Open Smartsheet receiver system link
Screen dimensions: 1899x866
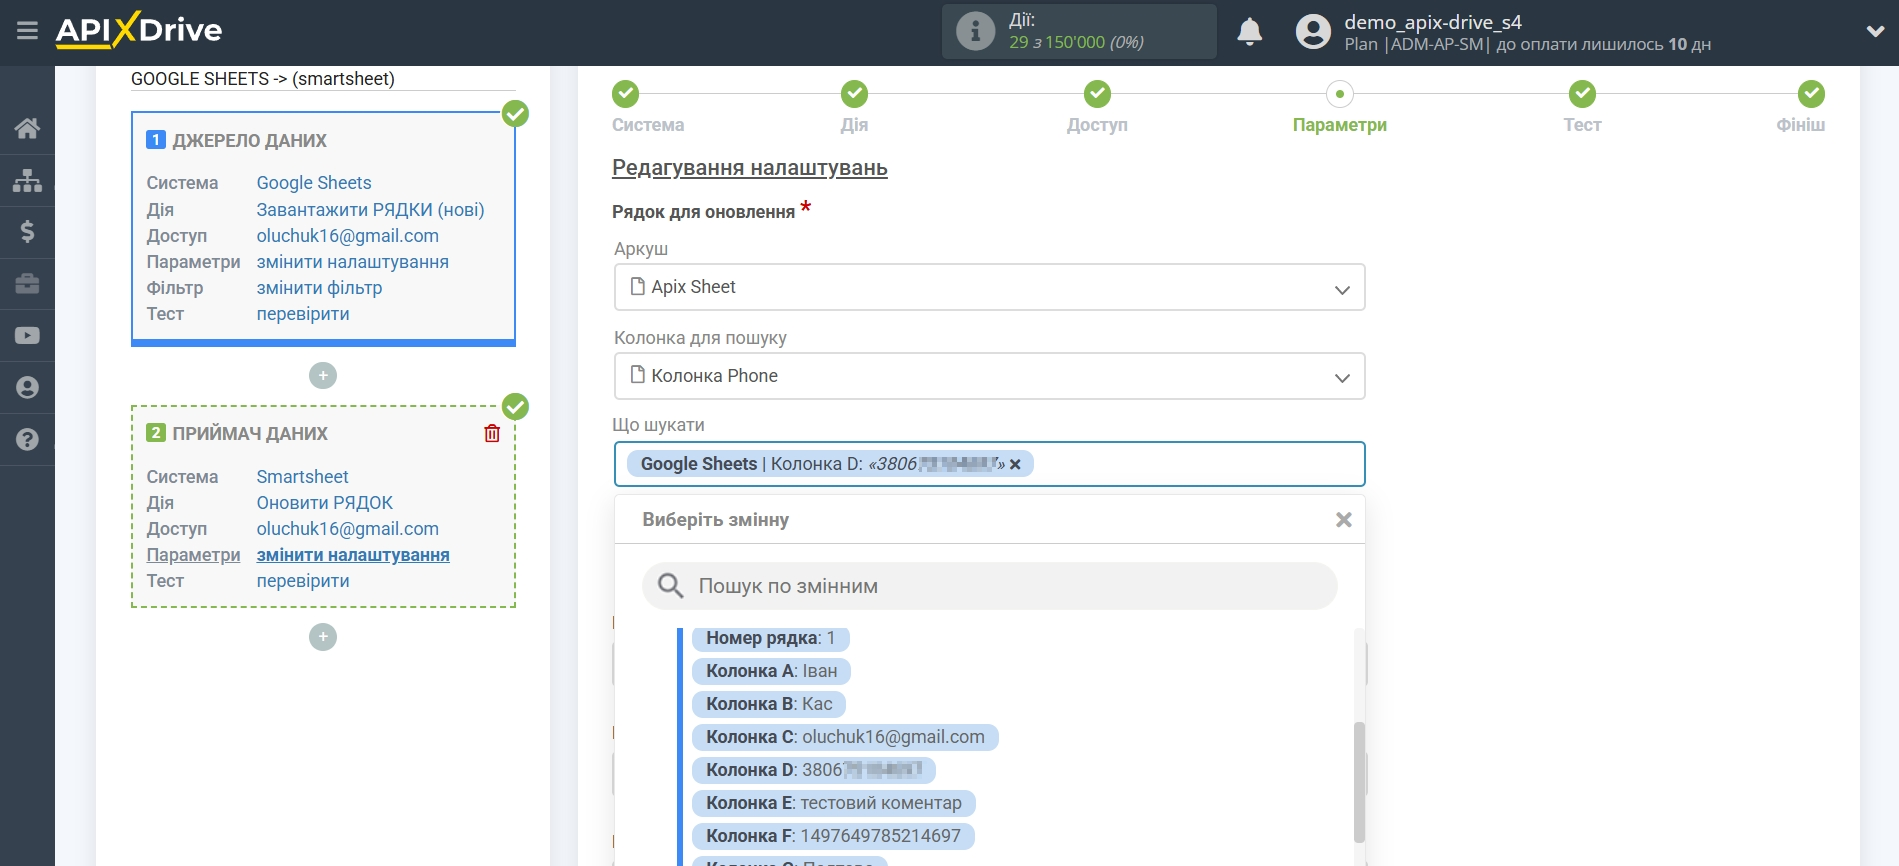pyautogui.click(x=302, y=477)
